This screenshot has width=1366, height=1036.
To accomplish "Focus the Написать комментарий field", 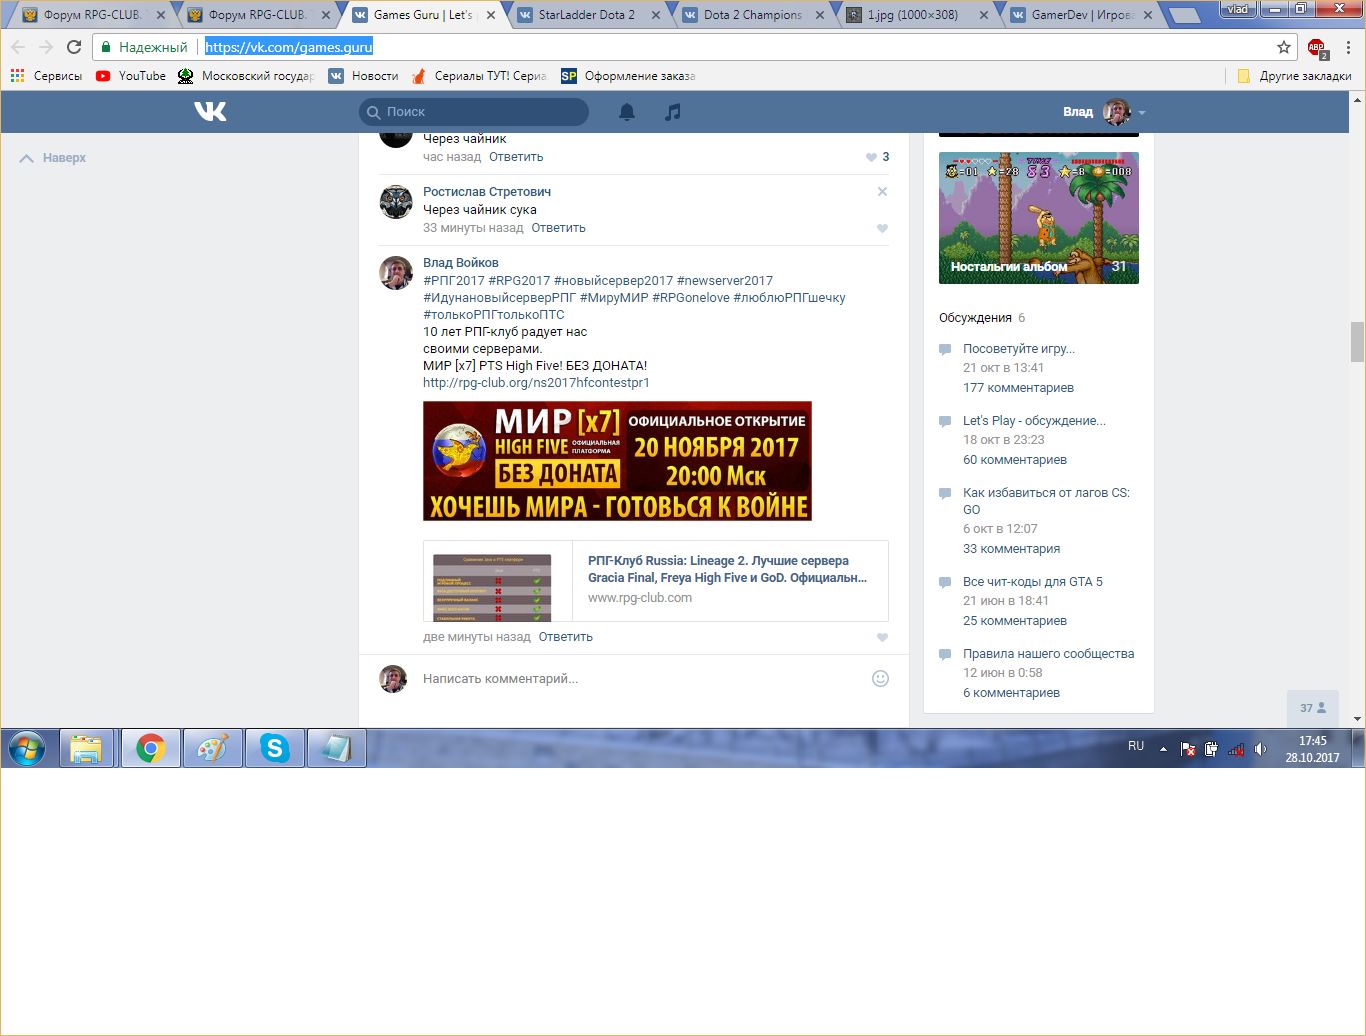I will coord(641,679).
